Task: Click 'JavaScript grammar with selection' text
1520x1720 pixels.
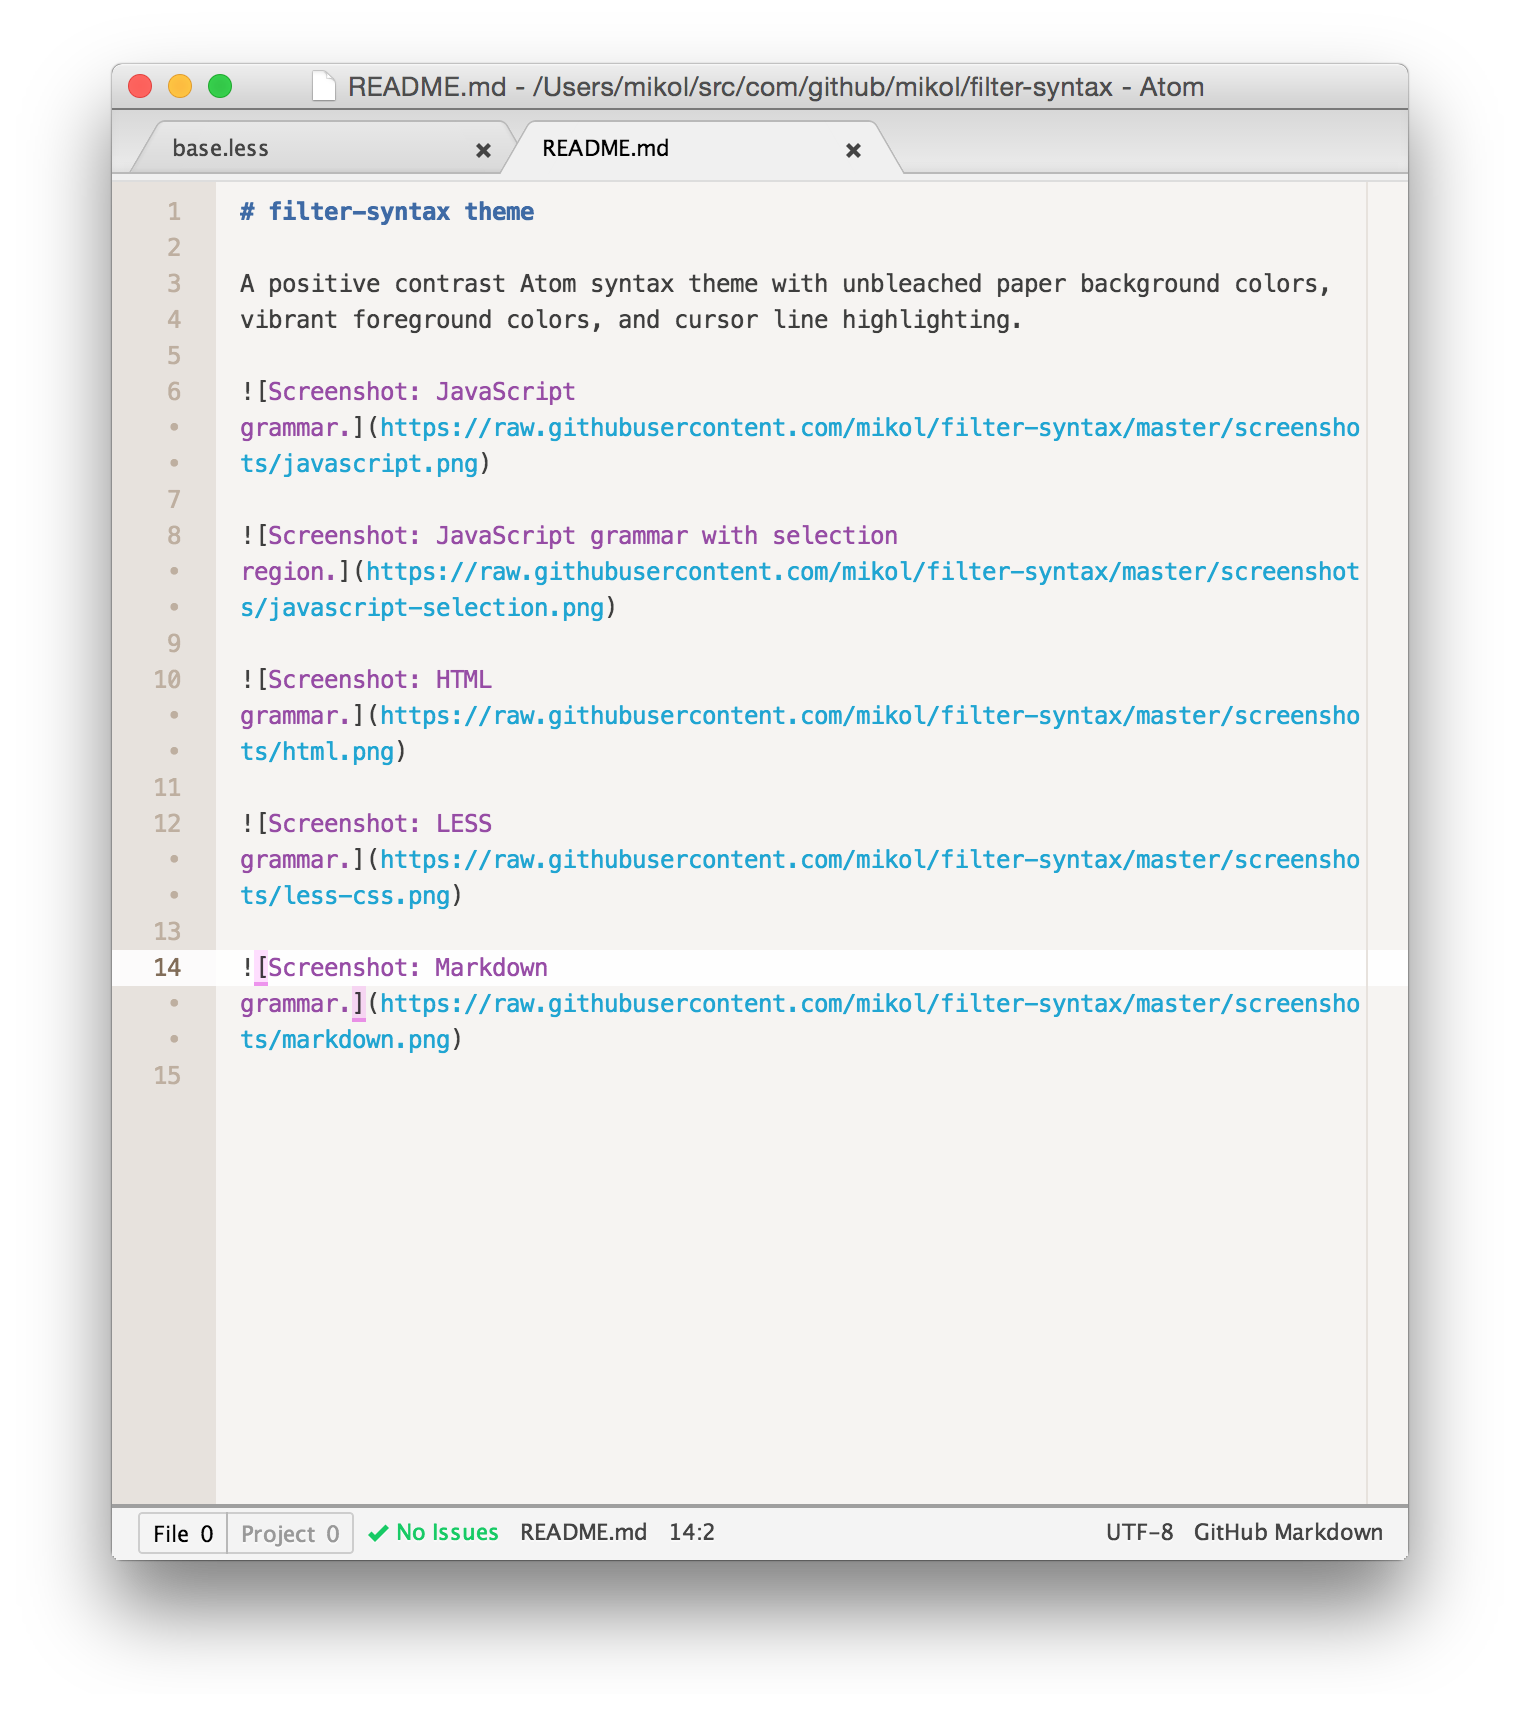Action: click(666, 535)
